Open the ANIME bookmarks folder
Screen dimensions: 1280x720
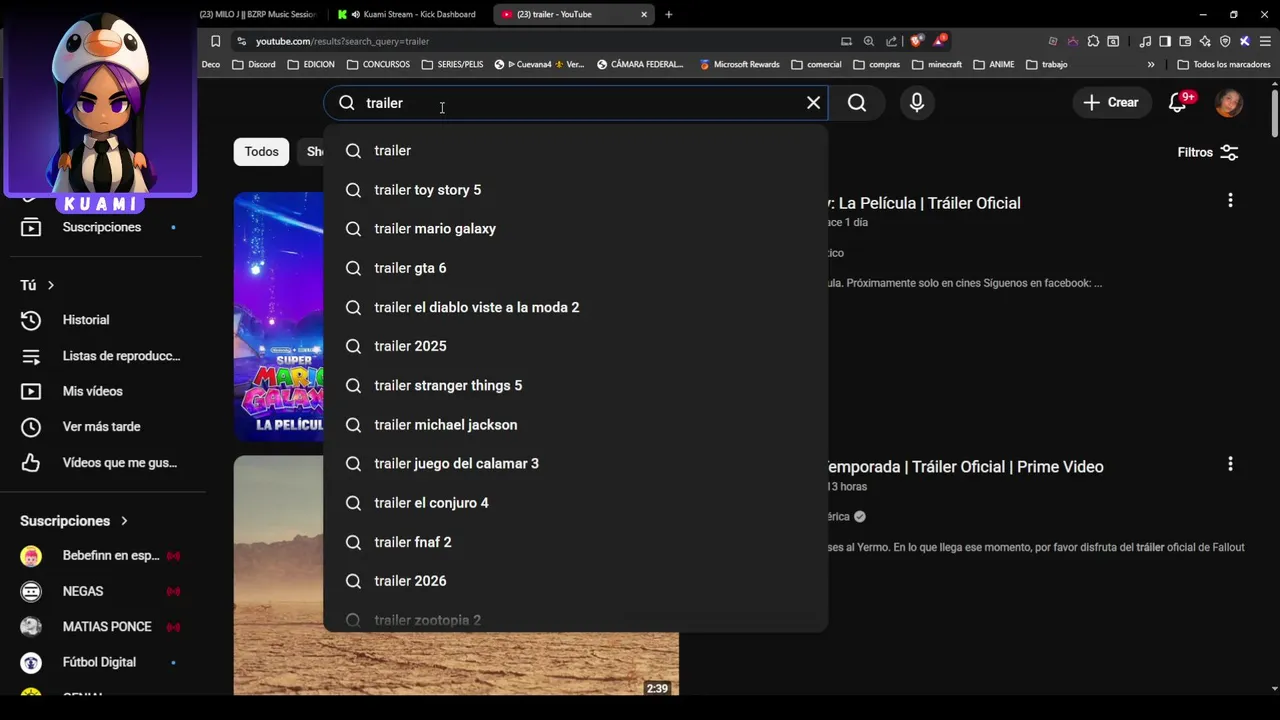coord(993,64)
